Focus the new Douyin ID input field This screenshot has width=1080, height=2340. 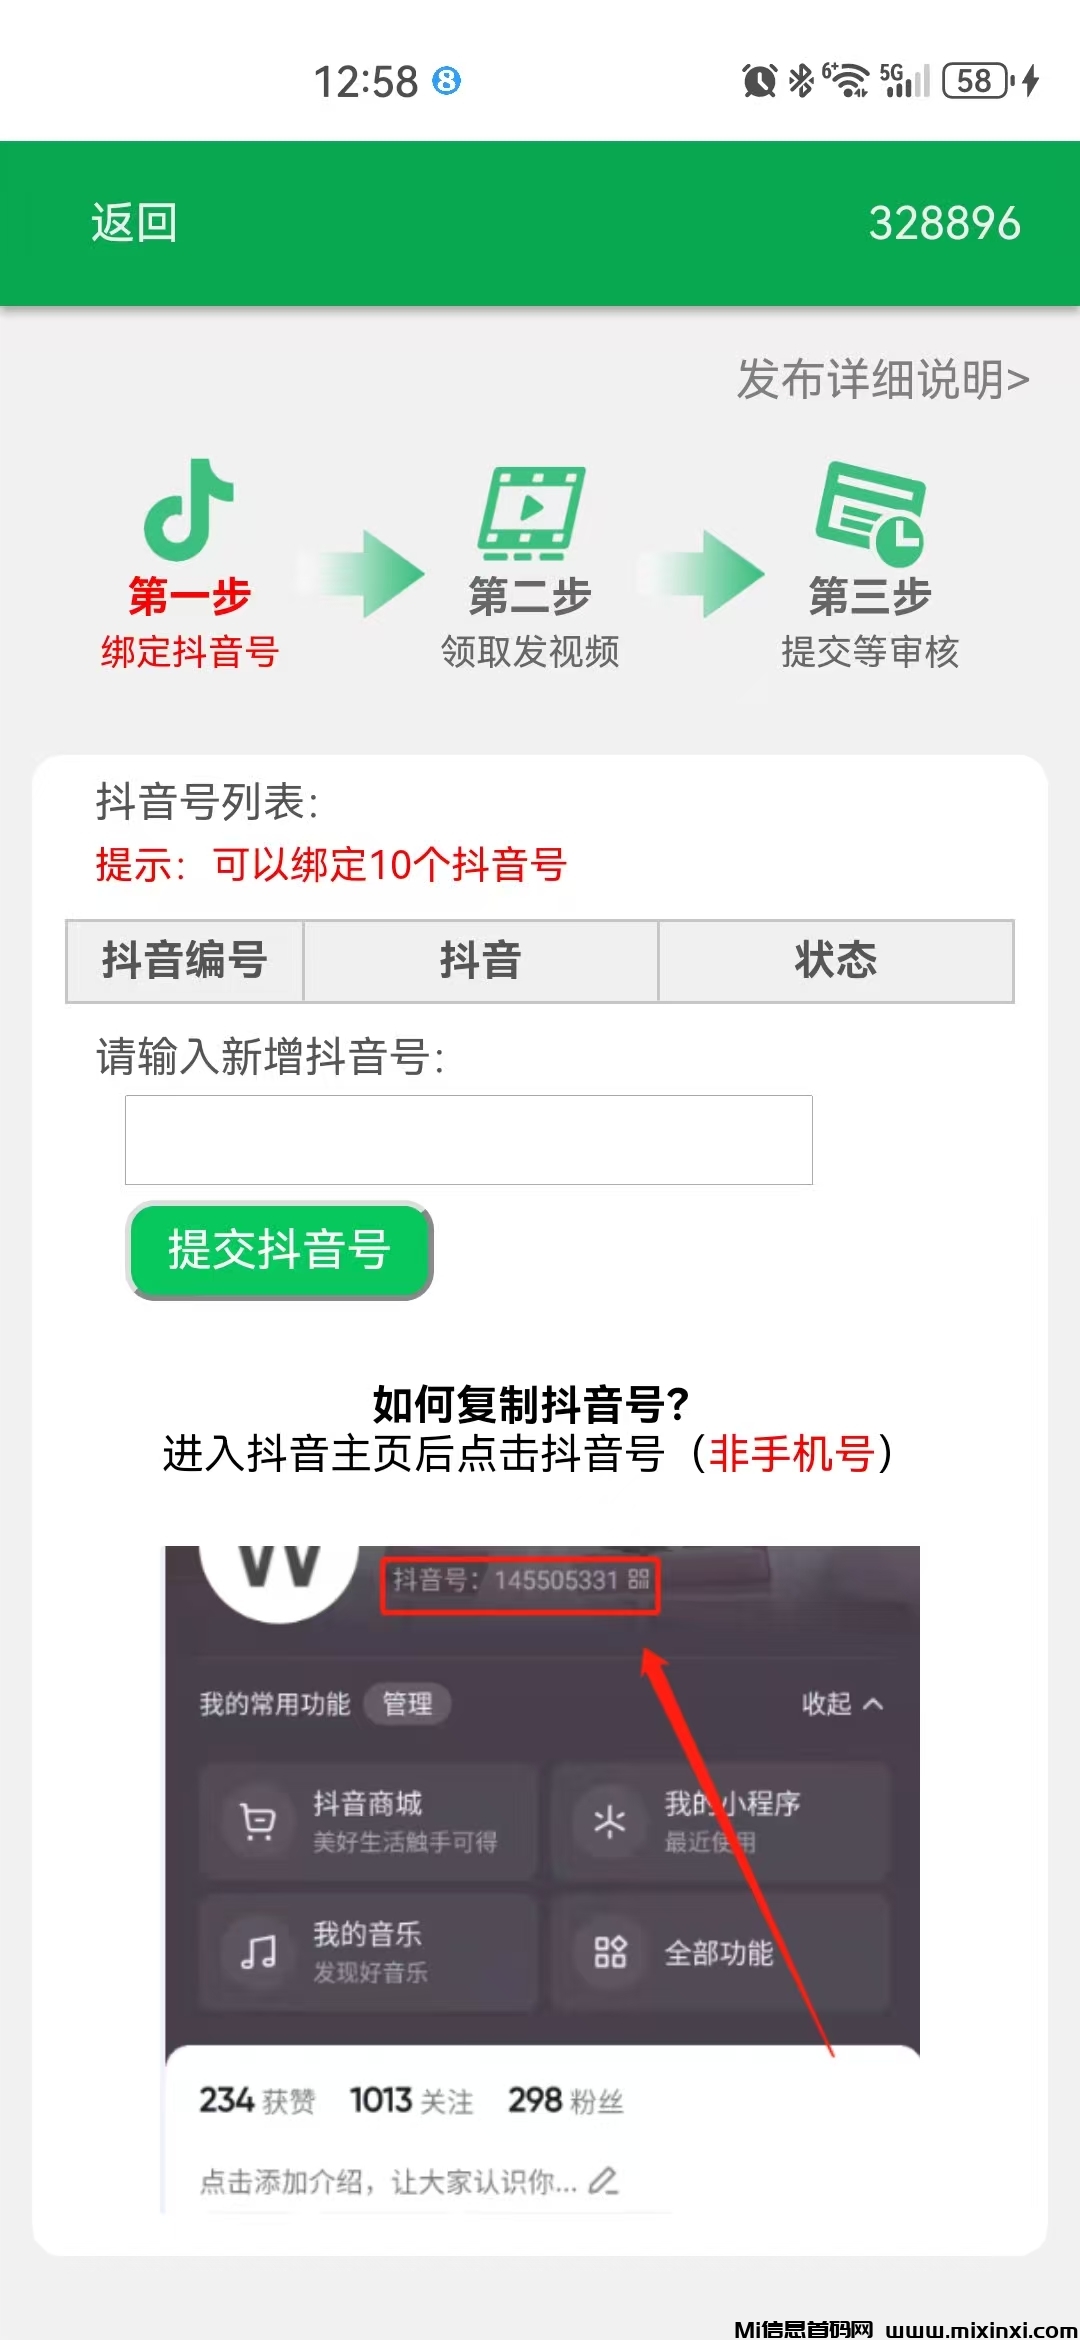(x=469, y=1140)
